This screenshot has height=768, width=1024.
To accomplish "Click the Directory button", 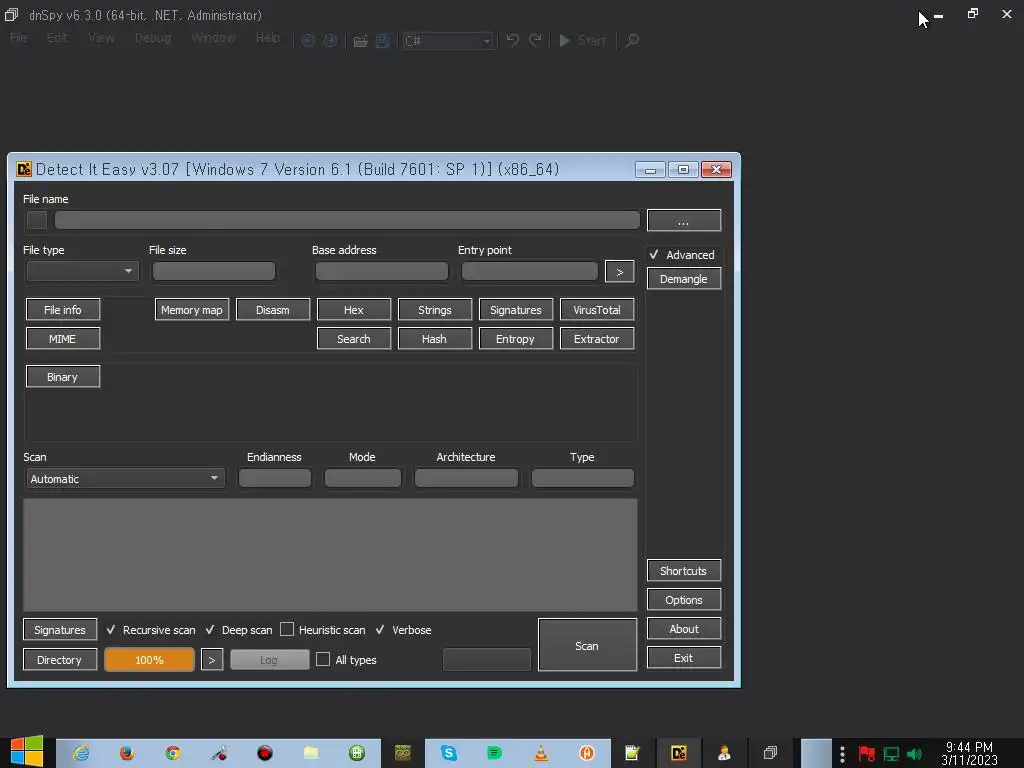I will [59, 660].
